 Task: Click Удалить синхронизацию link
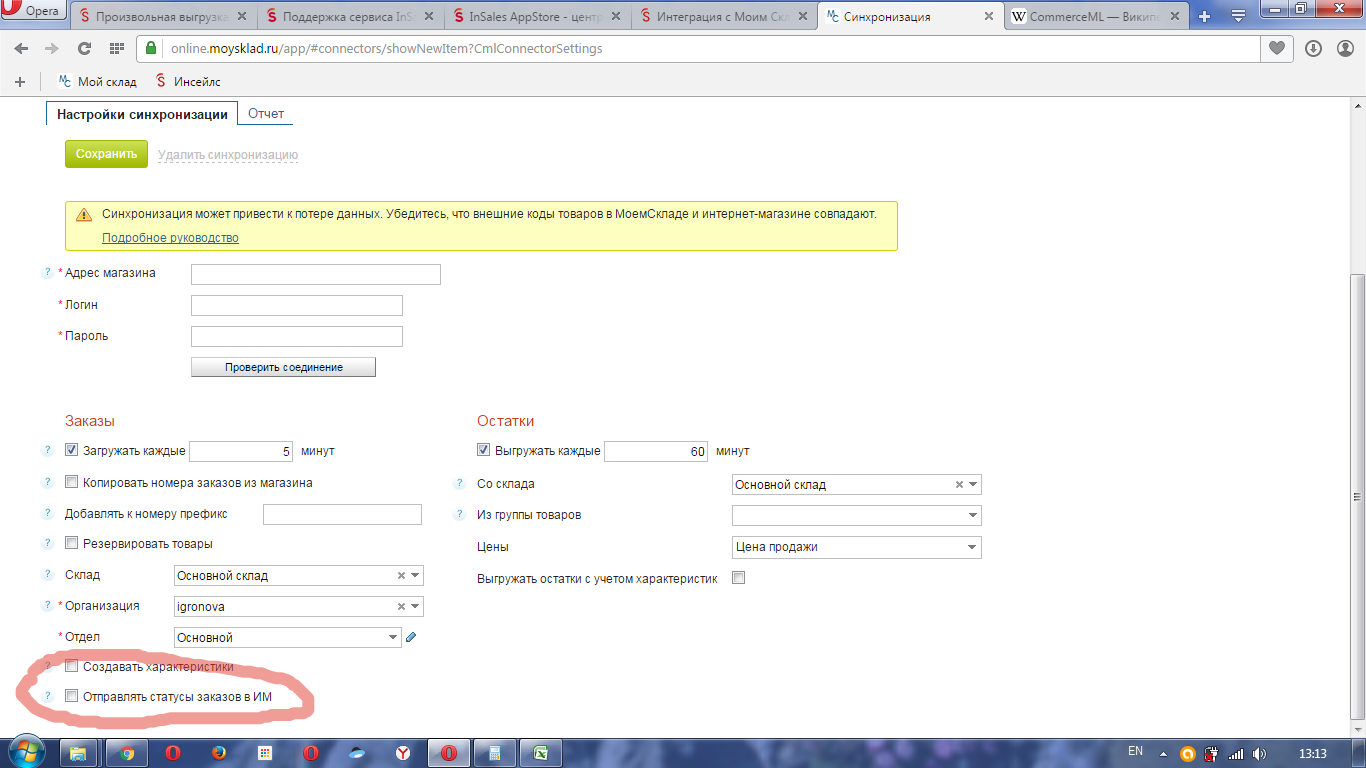pyautogui.click(x=228, y=155)
